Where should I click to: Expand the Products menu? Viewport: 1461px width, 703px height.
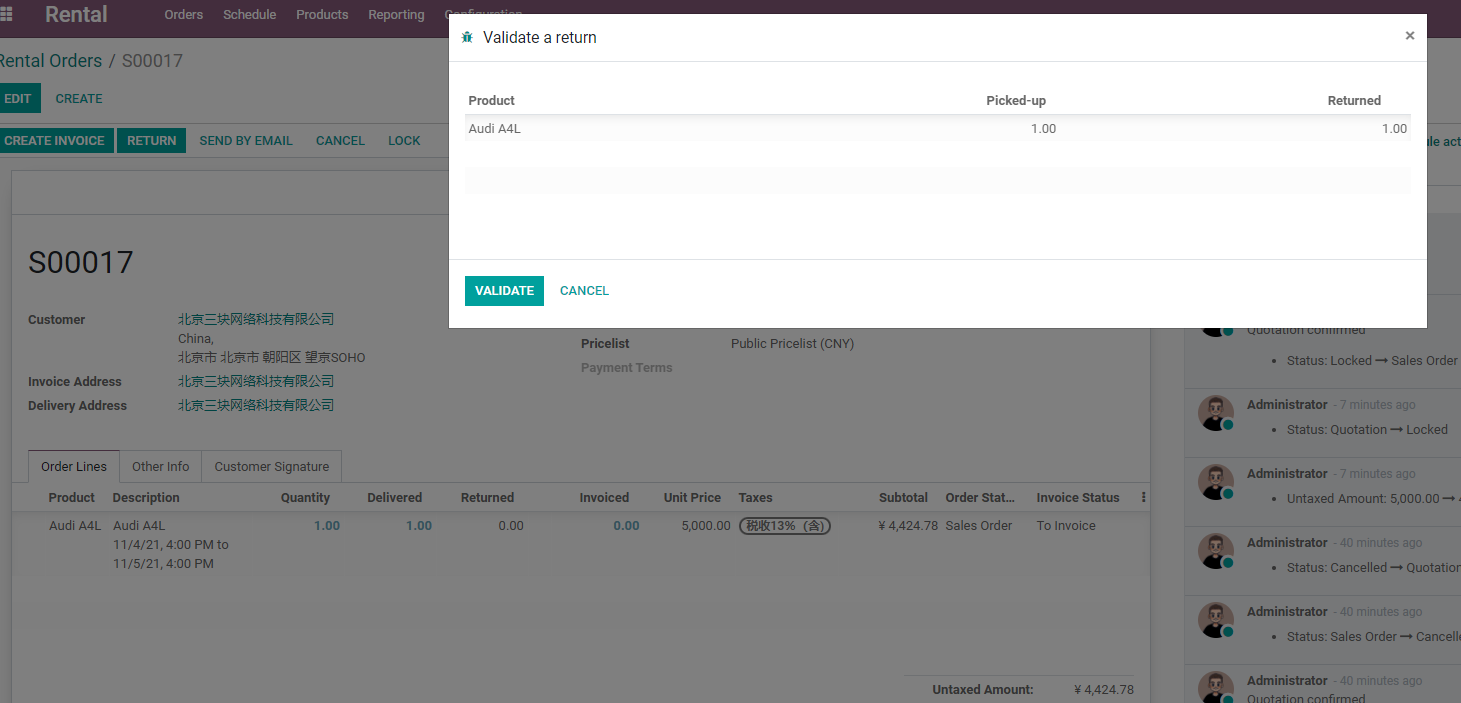point(322,15)
